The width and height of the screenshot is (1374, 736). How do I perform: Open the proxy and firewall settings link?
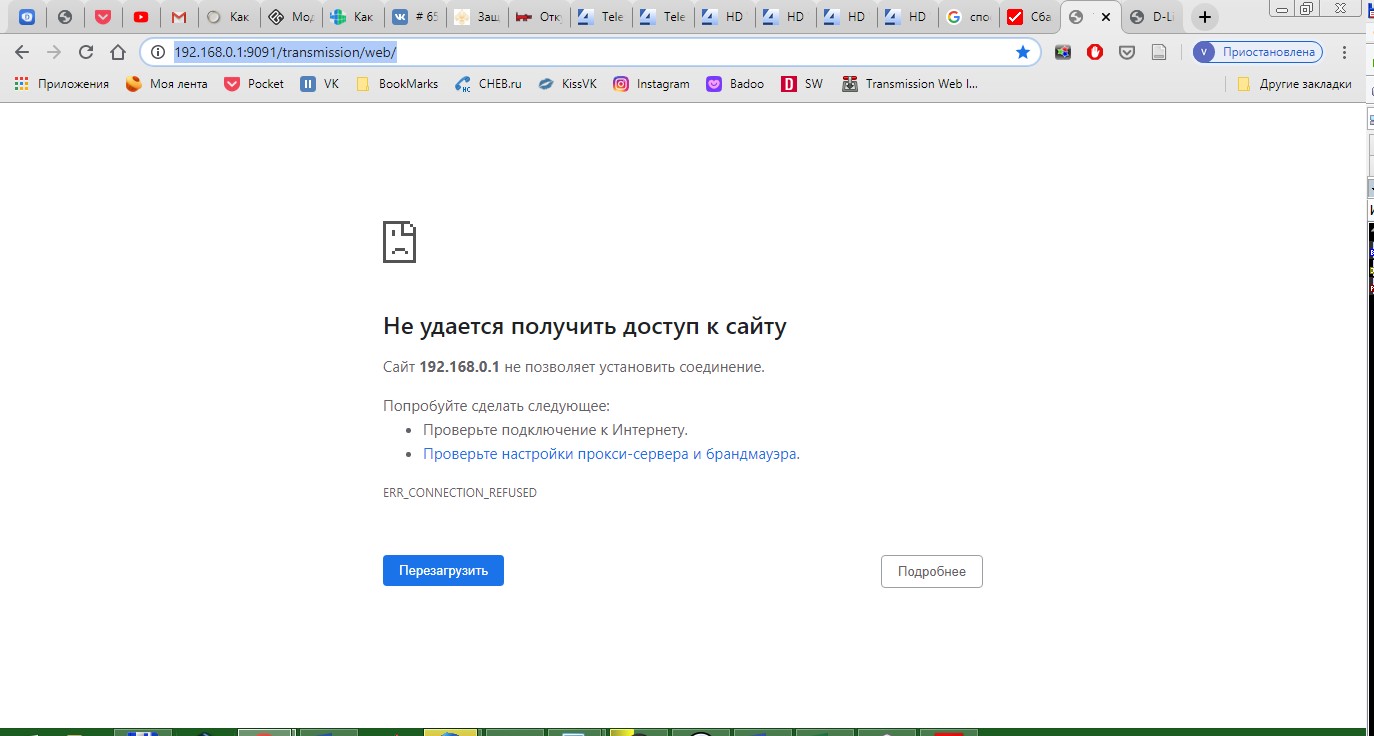[609, 454]
